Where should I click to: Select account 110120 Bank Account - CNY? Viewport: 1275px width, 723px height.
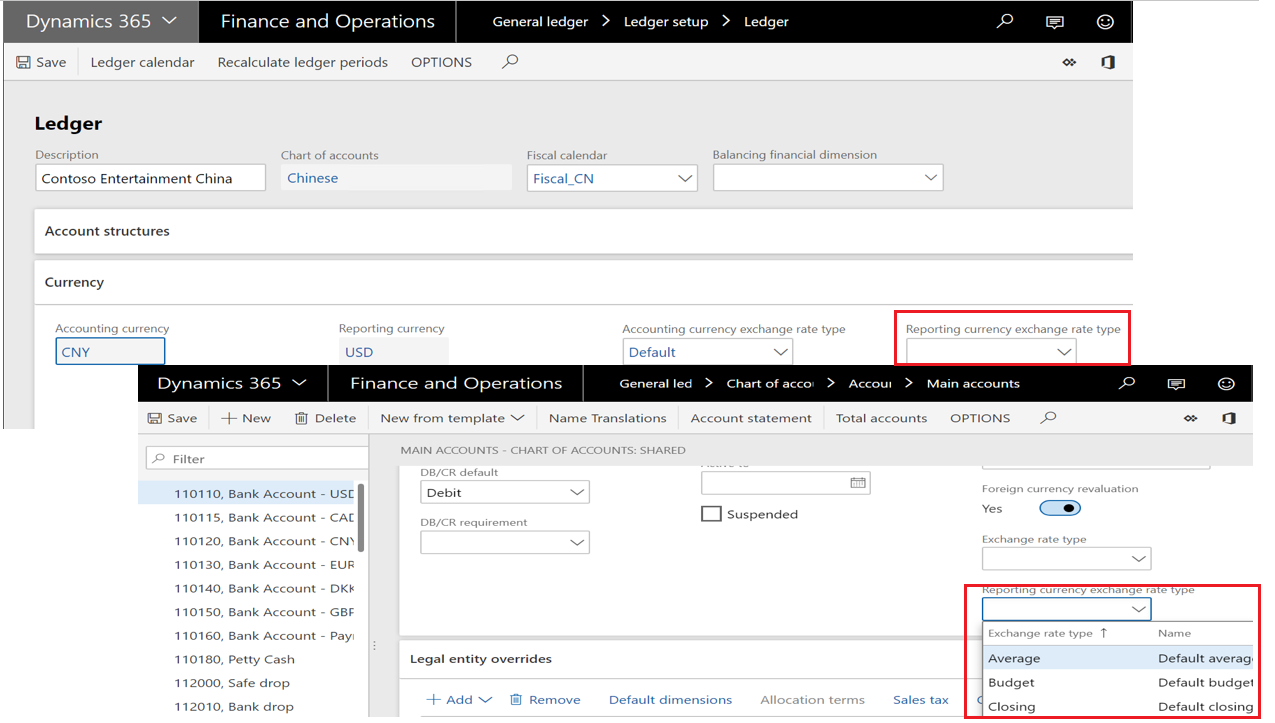[x=264, y=541]
